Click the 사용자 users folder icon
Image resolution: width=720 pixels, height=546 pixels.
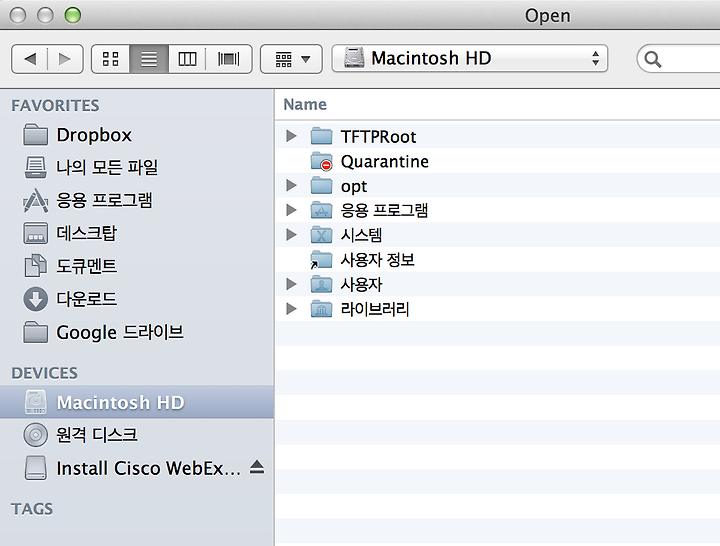321,284
